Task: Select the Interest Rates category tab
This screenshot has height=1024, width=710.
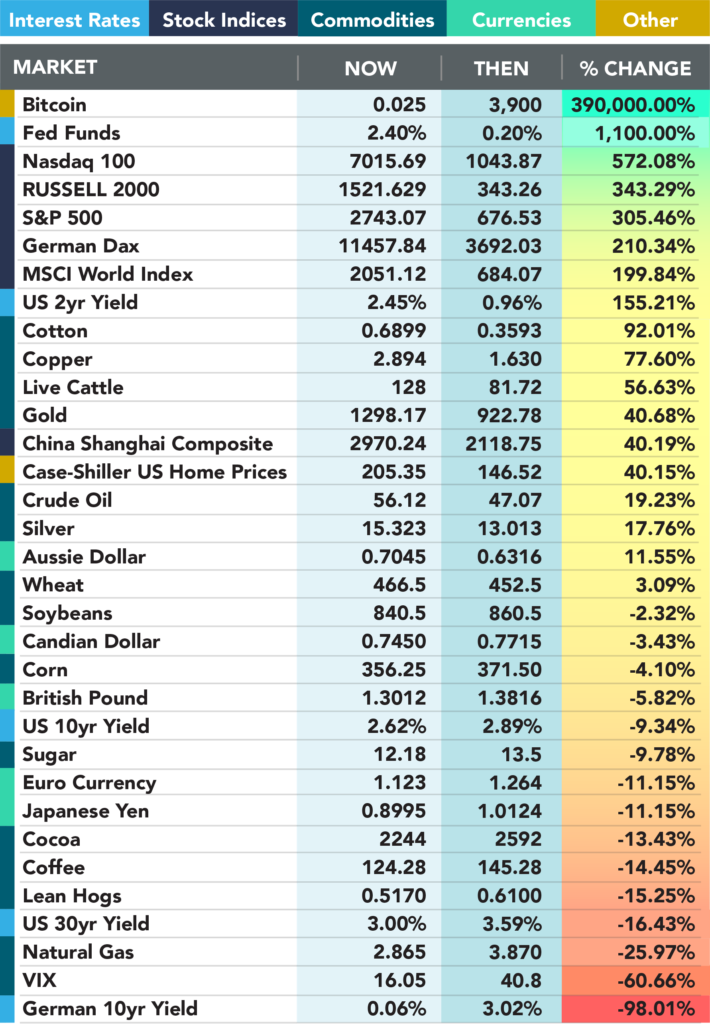Action: (x=74, y=20)
